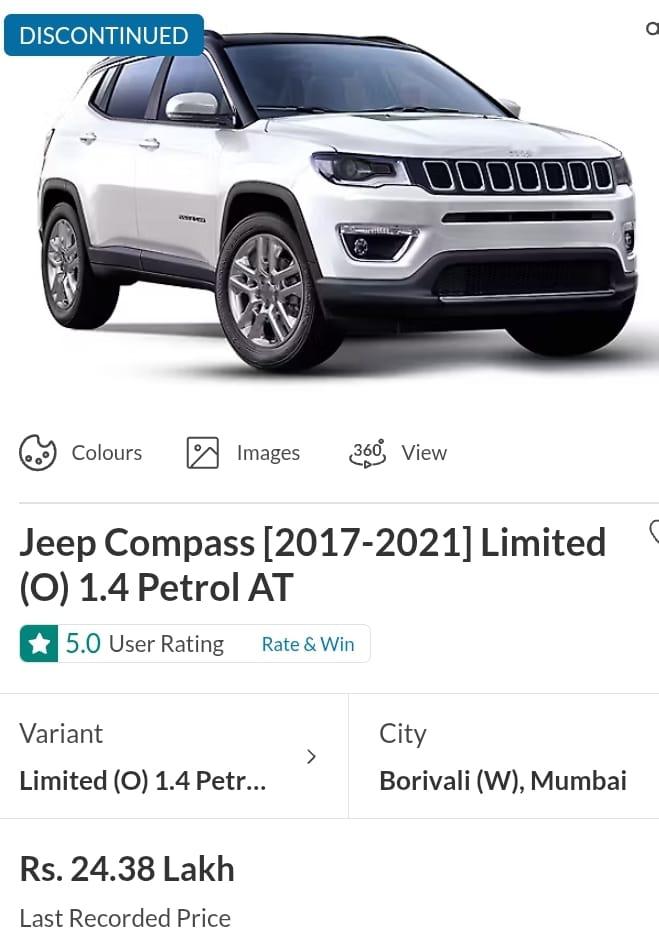This screenshot has height=940, width=659.
Task: Click the 5.0 User Rating text
Action: pos(145,644)
